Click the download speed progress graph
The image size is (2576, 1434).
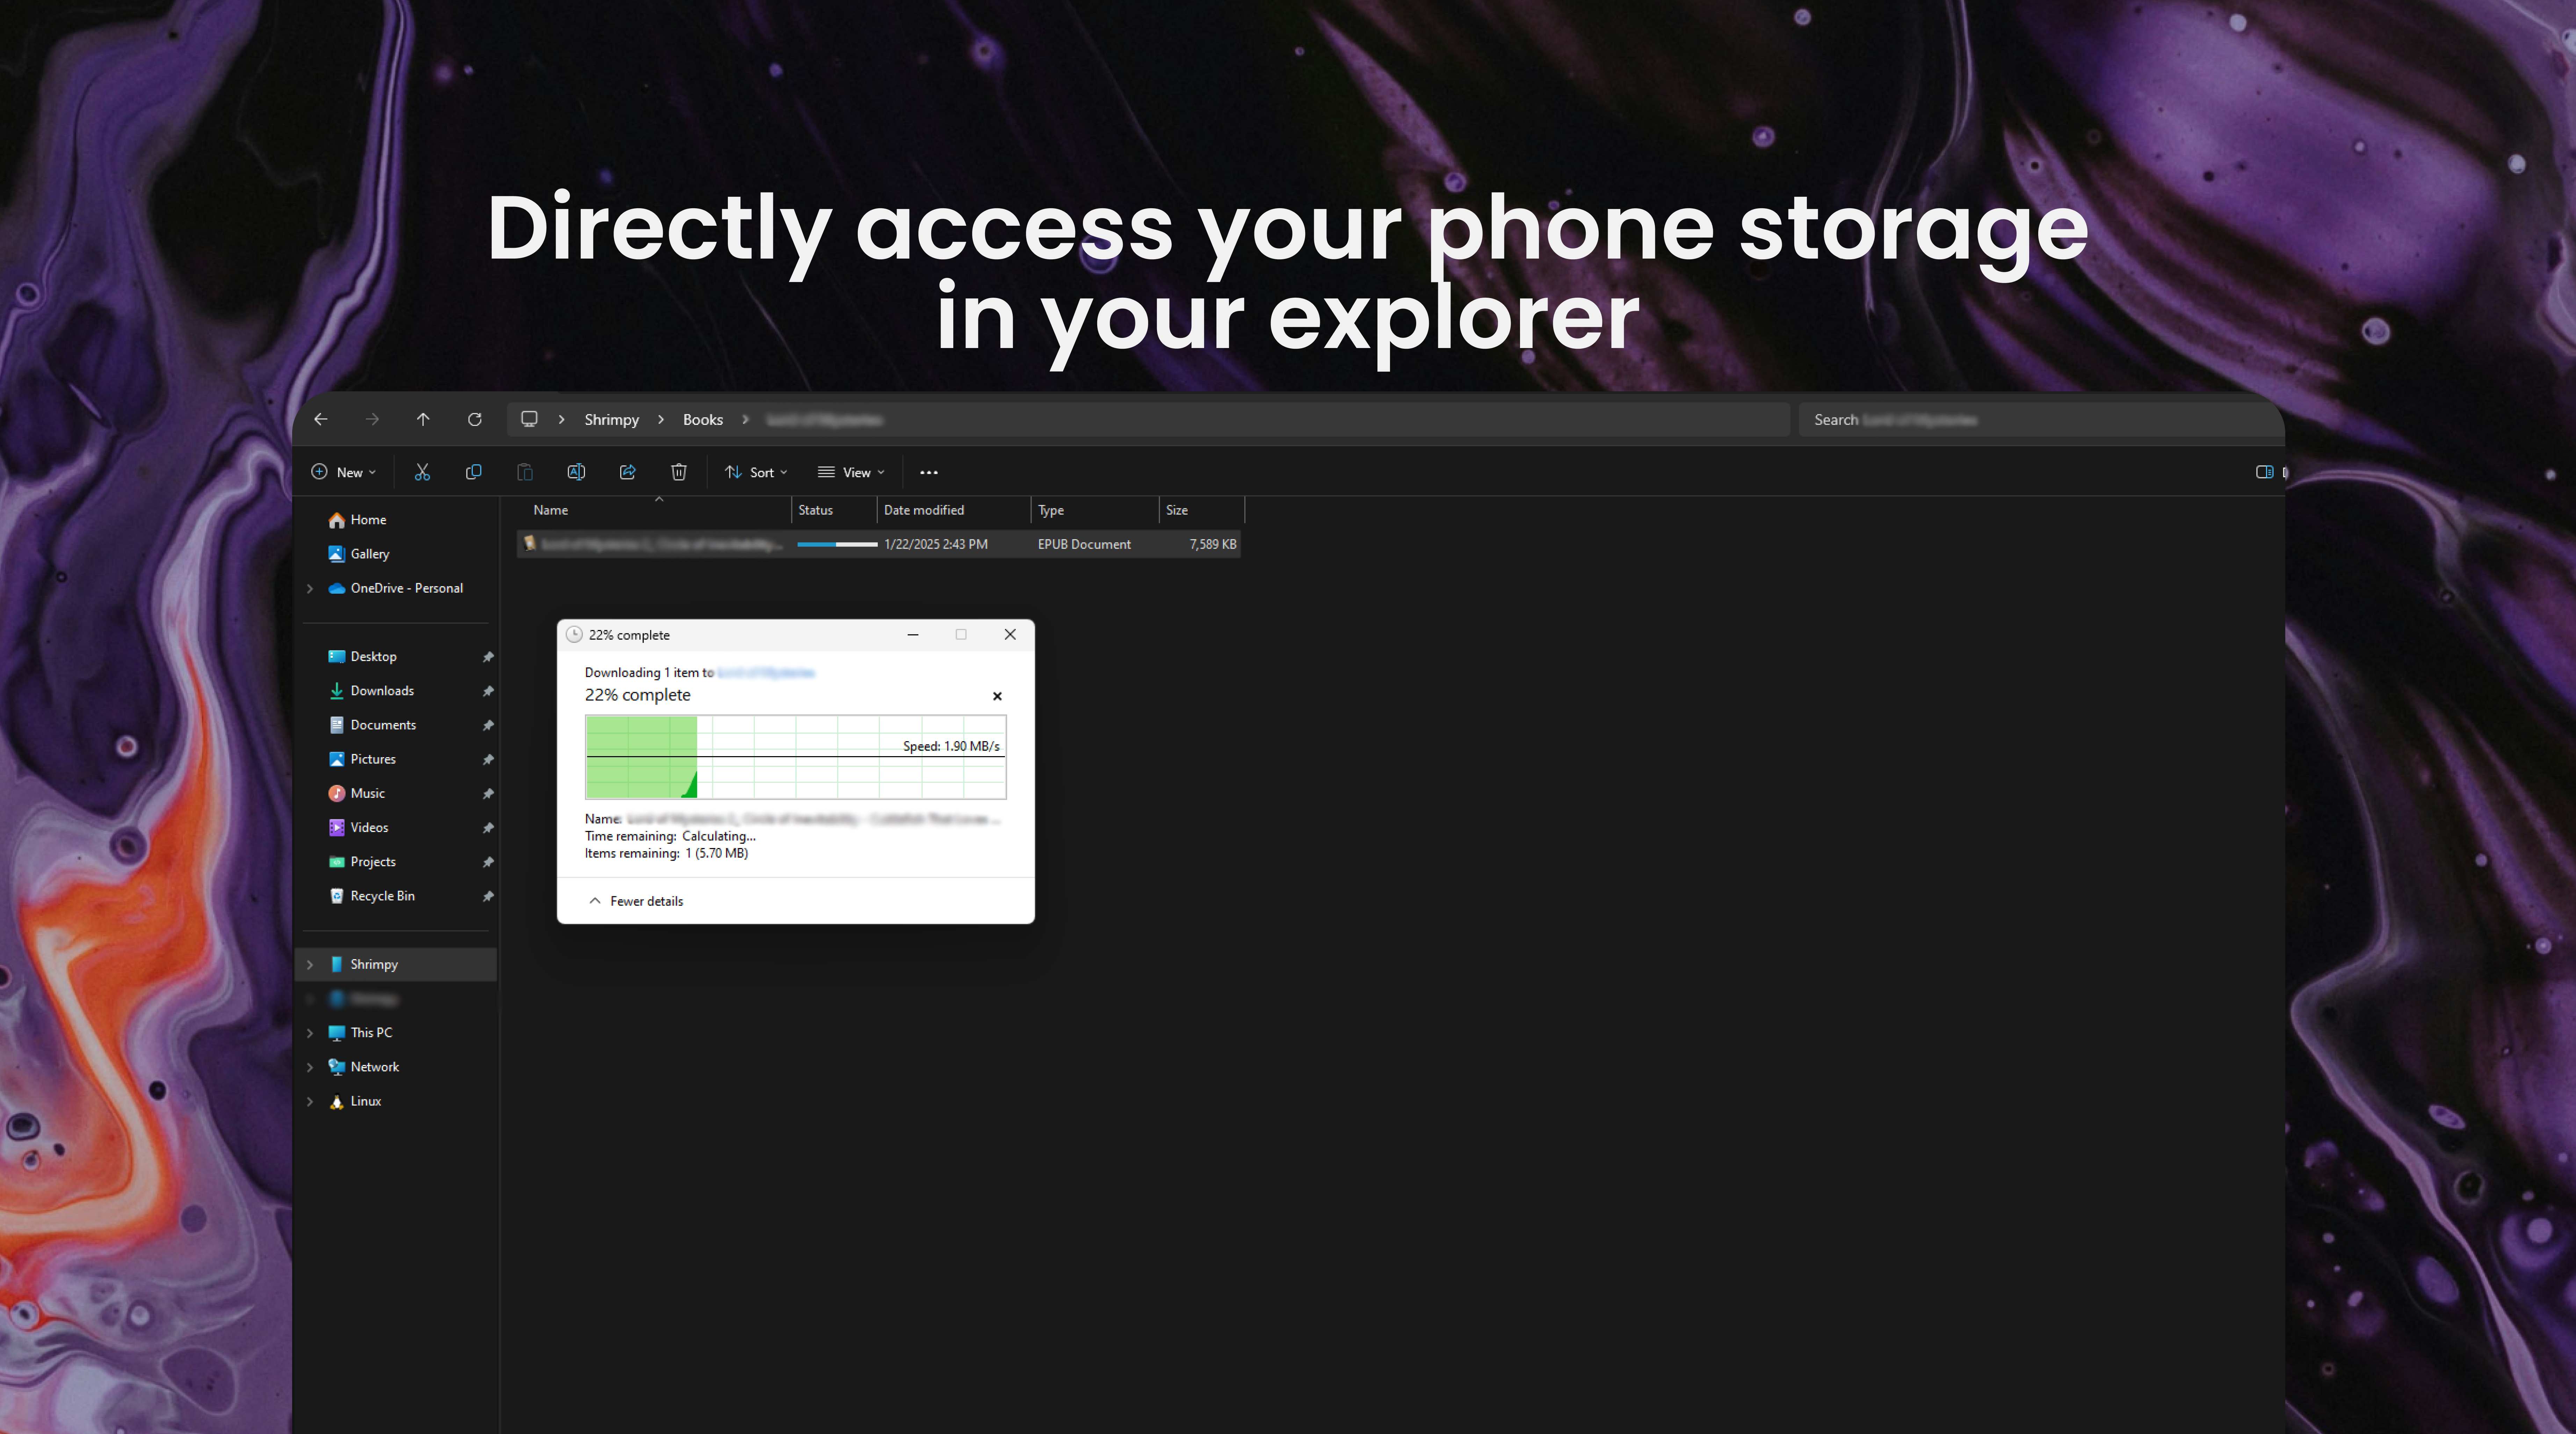tap(796, 757)
